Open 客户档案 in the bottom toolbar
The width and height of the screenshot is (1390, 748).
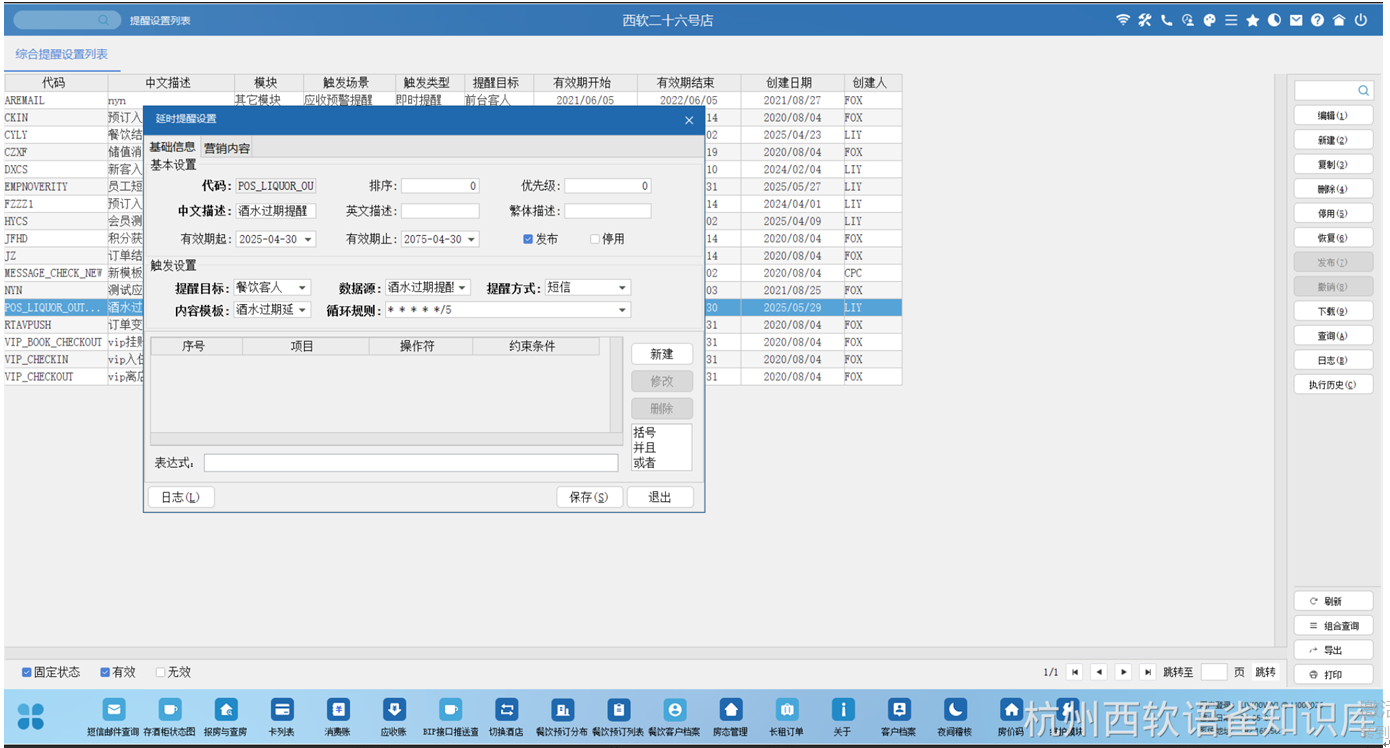(898, 718)
